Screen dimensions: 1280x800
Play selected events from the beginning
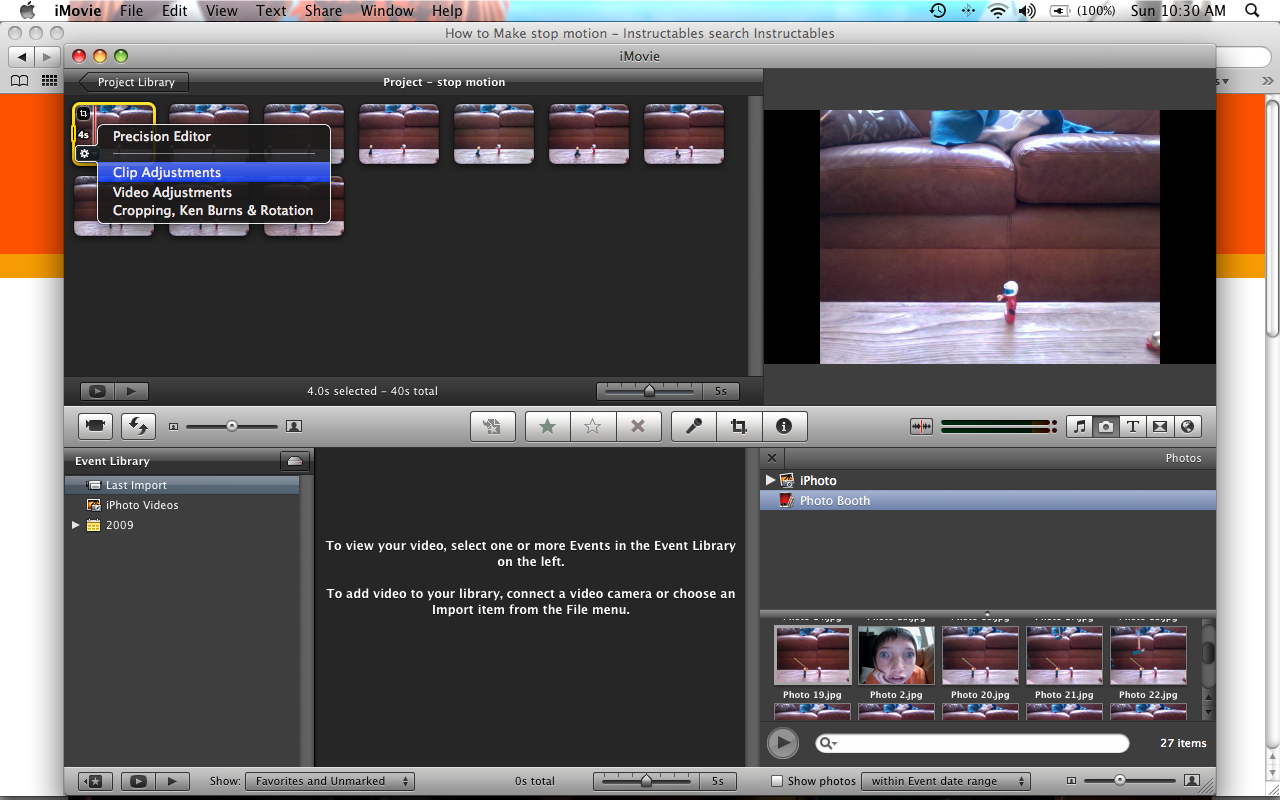pos(172,781)
